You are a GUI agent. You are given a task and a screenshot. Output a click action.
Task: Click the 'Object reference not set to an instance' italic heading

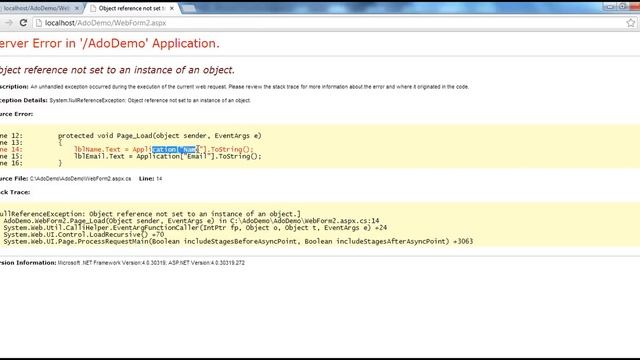(117, 70)
